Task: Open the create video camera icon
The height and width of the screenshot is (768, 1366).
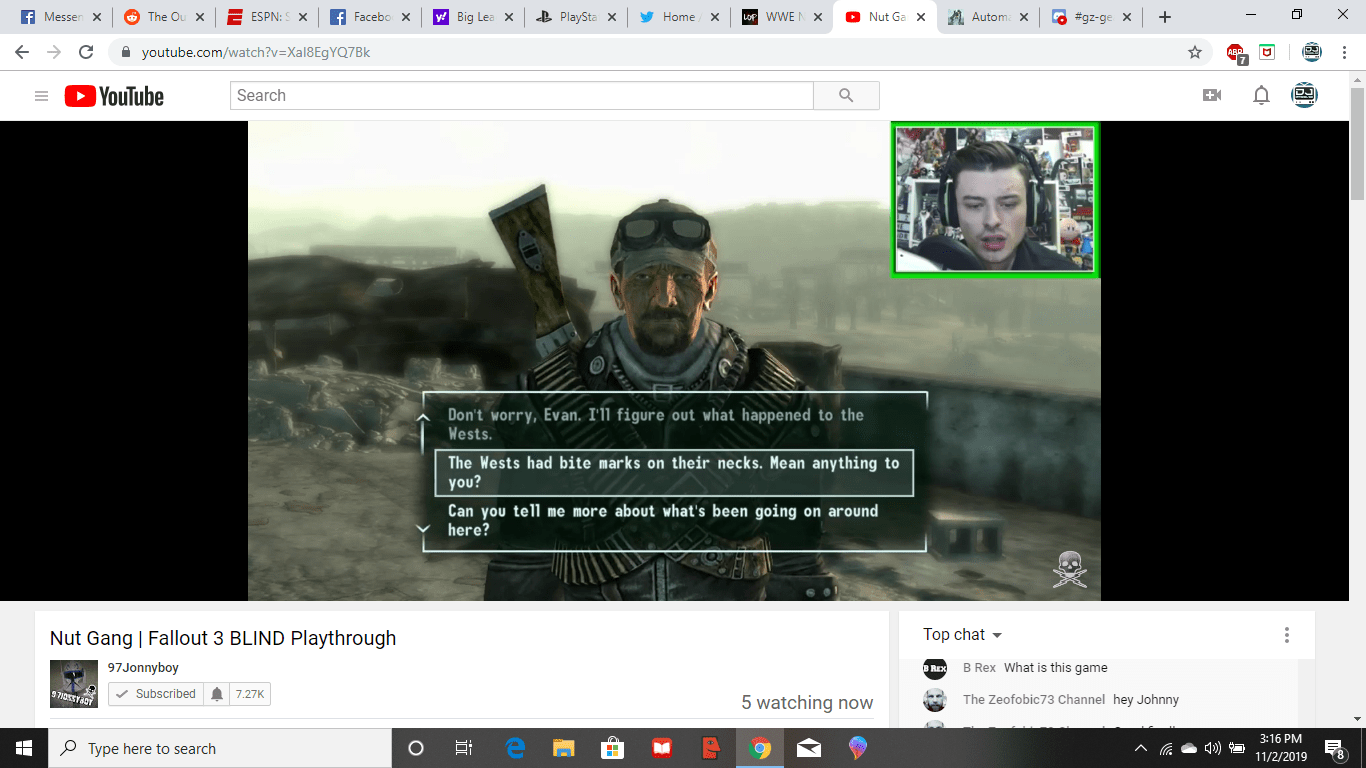Action: [1212, 96]
